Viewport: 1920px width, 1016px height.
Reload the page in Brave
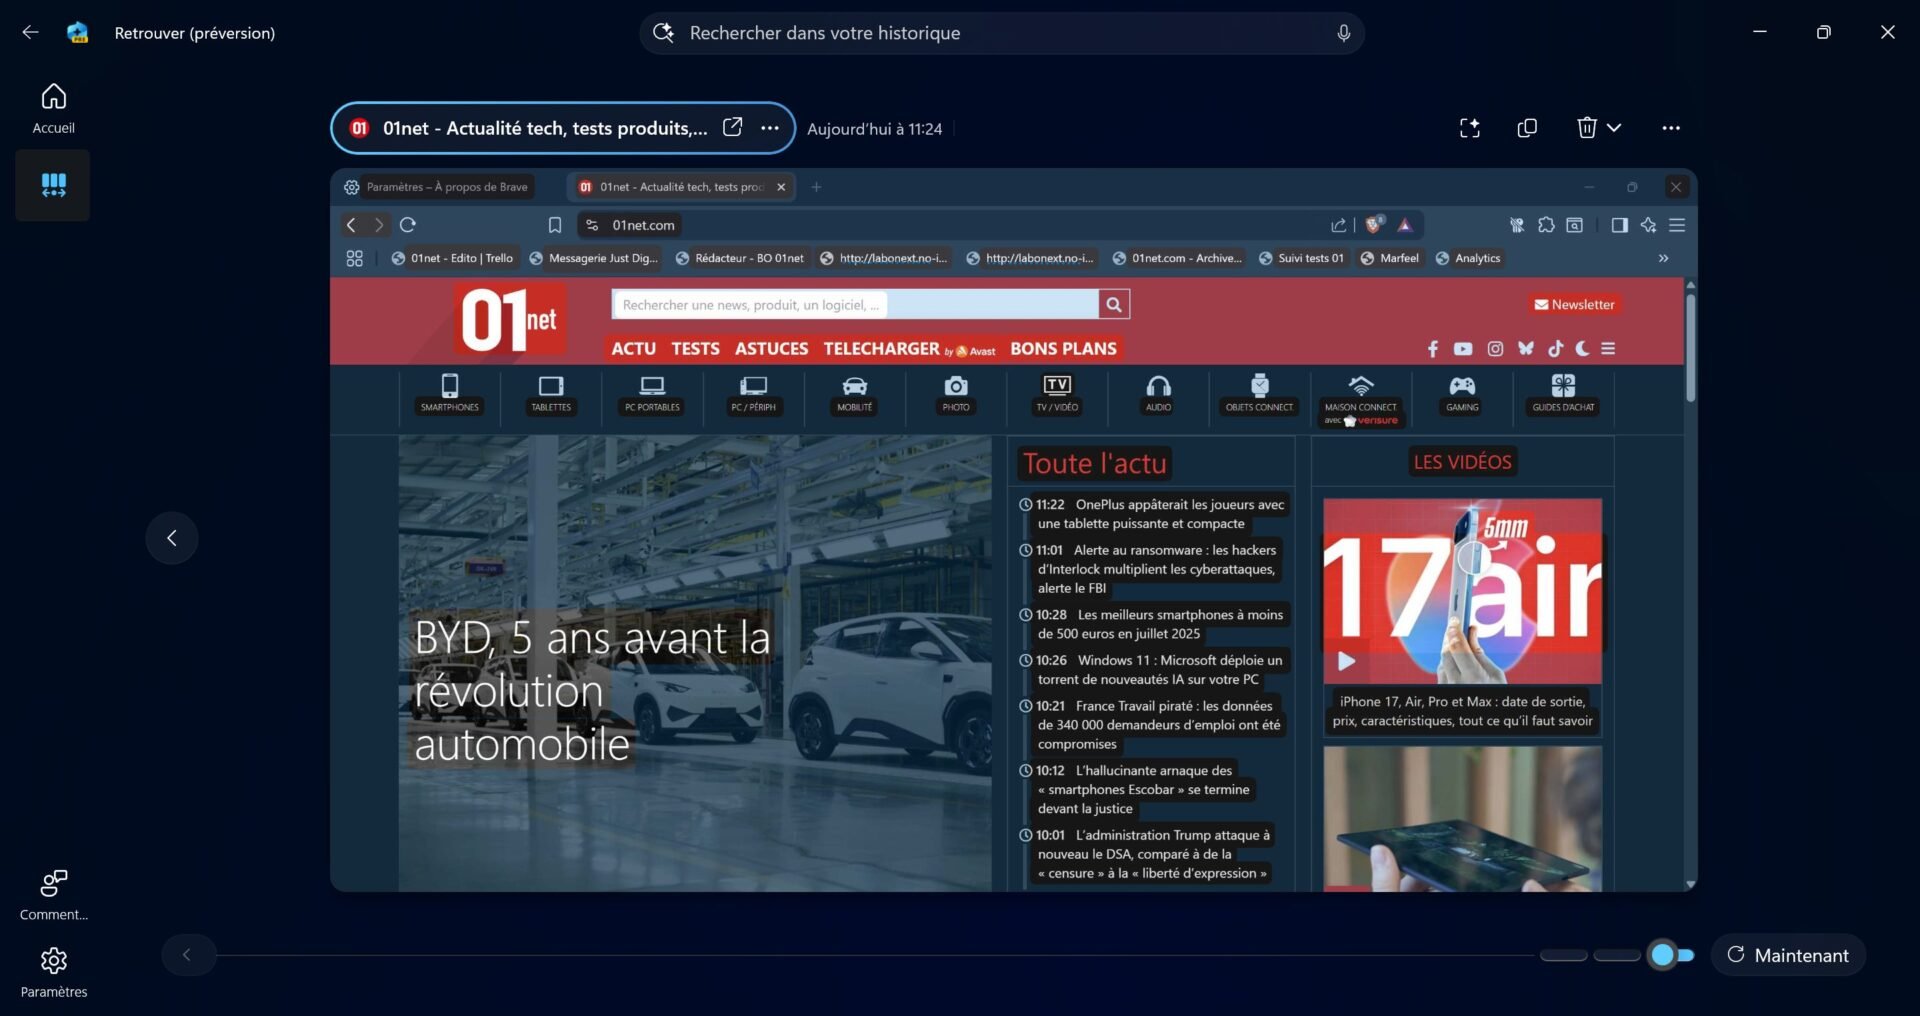coord(407,225)
